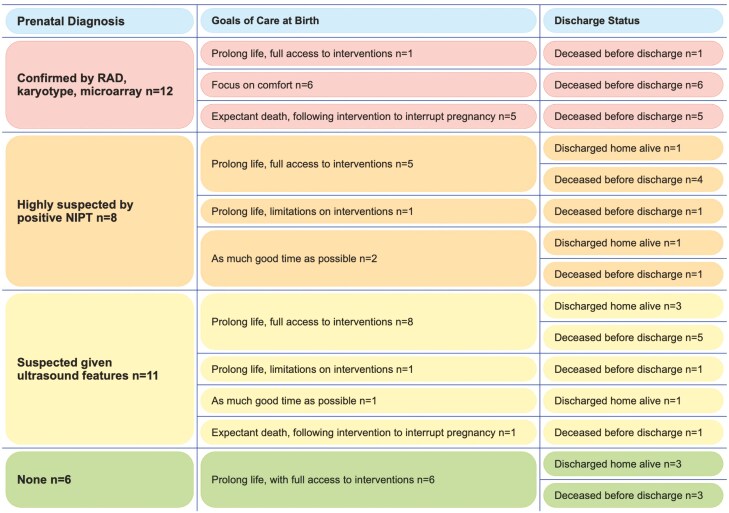Select the Focus on comfort n=6 box

pyautogui.click(x=367, y=85)
